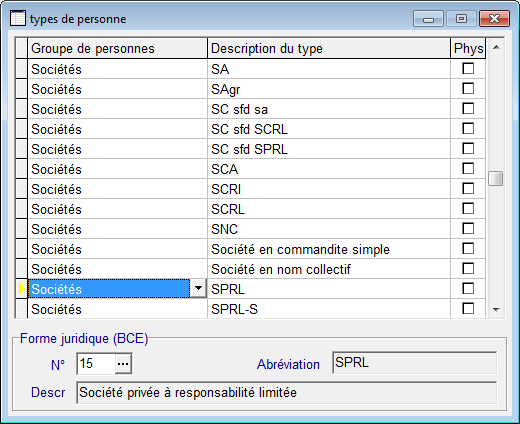Select the Groupe de personnes cell for SCA
Image resolution: width=520 pixels, height=424 pixels.
pyautogui.click(x=118, y=169)
